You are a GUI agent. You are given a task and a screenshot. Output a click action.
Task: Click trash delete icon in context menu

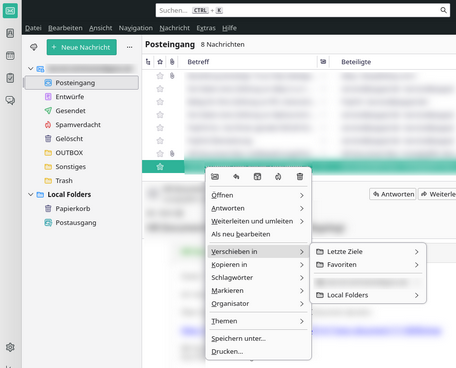point(300,177)
